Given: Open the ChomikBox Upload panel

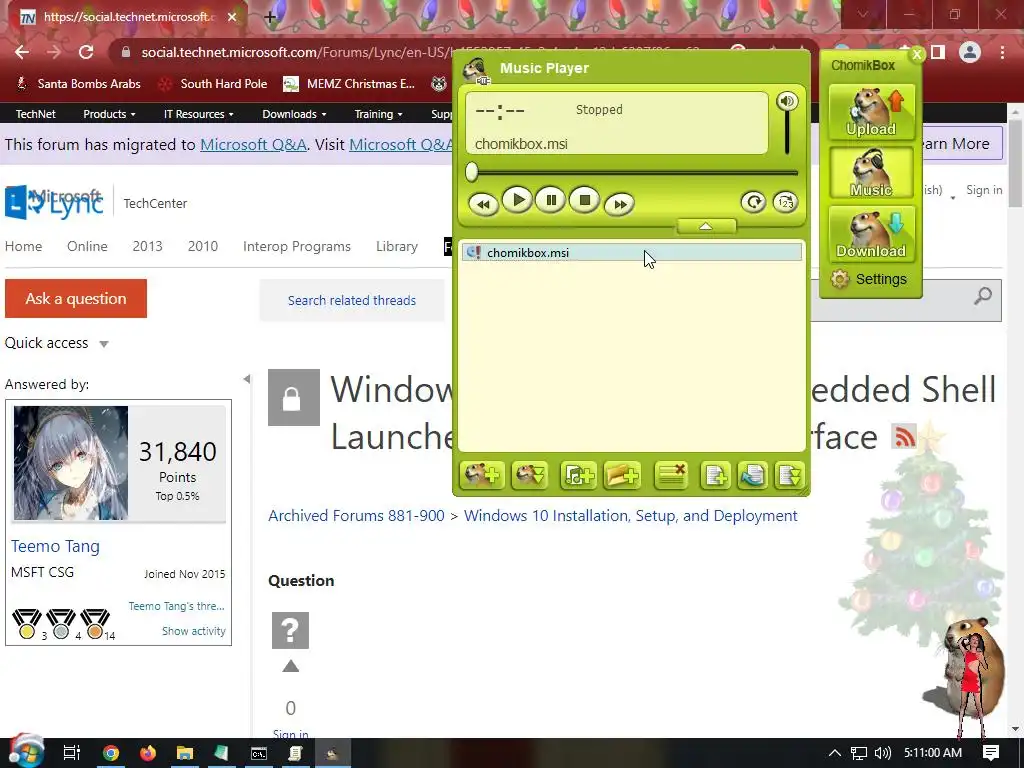Looking at the screenshot, I should pos(871,112).
